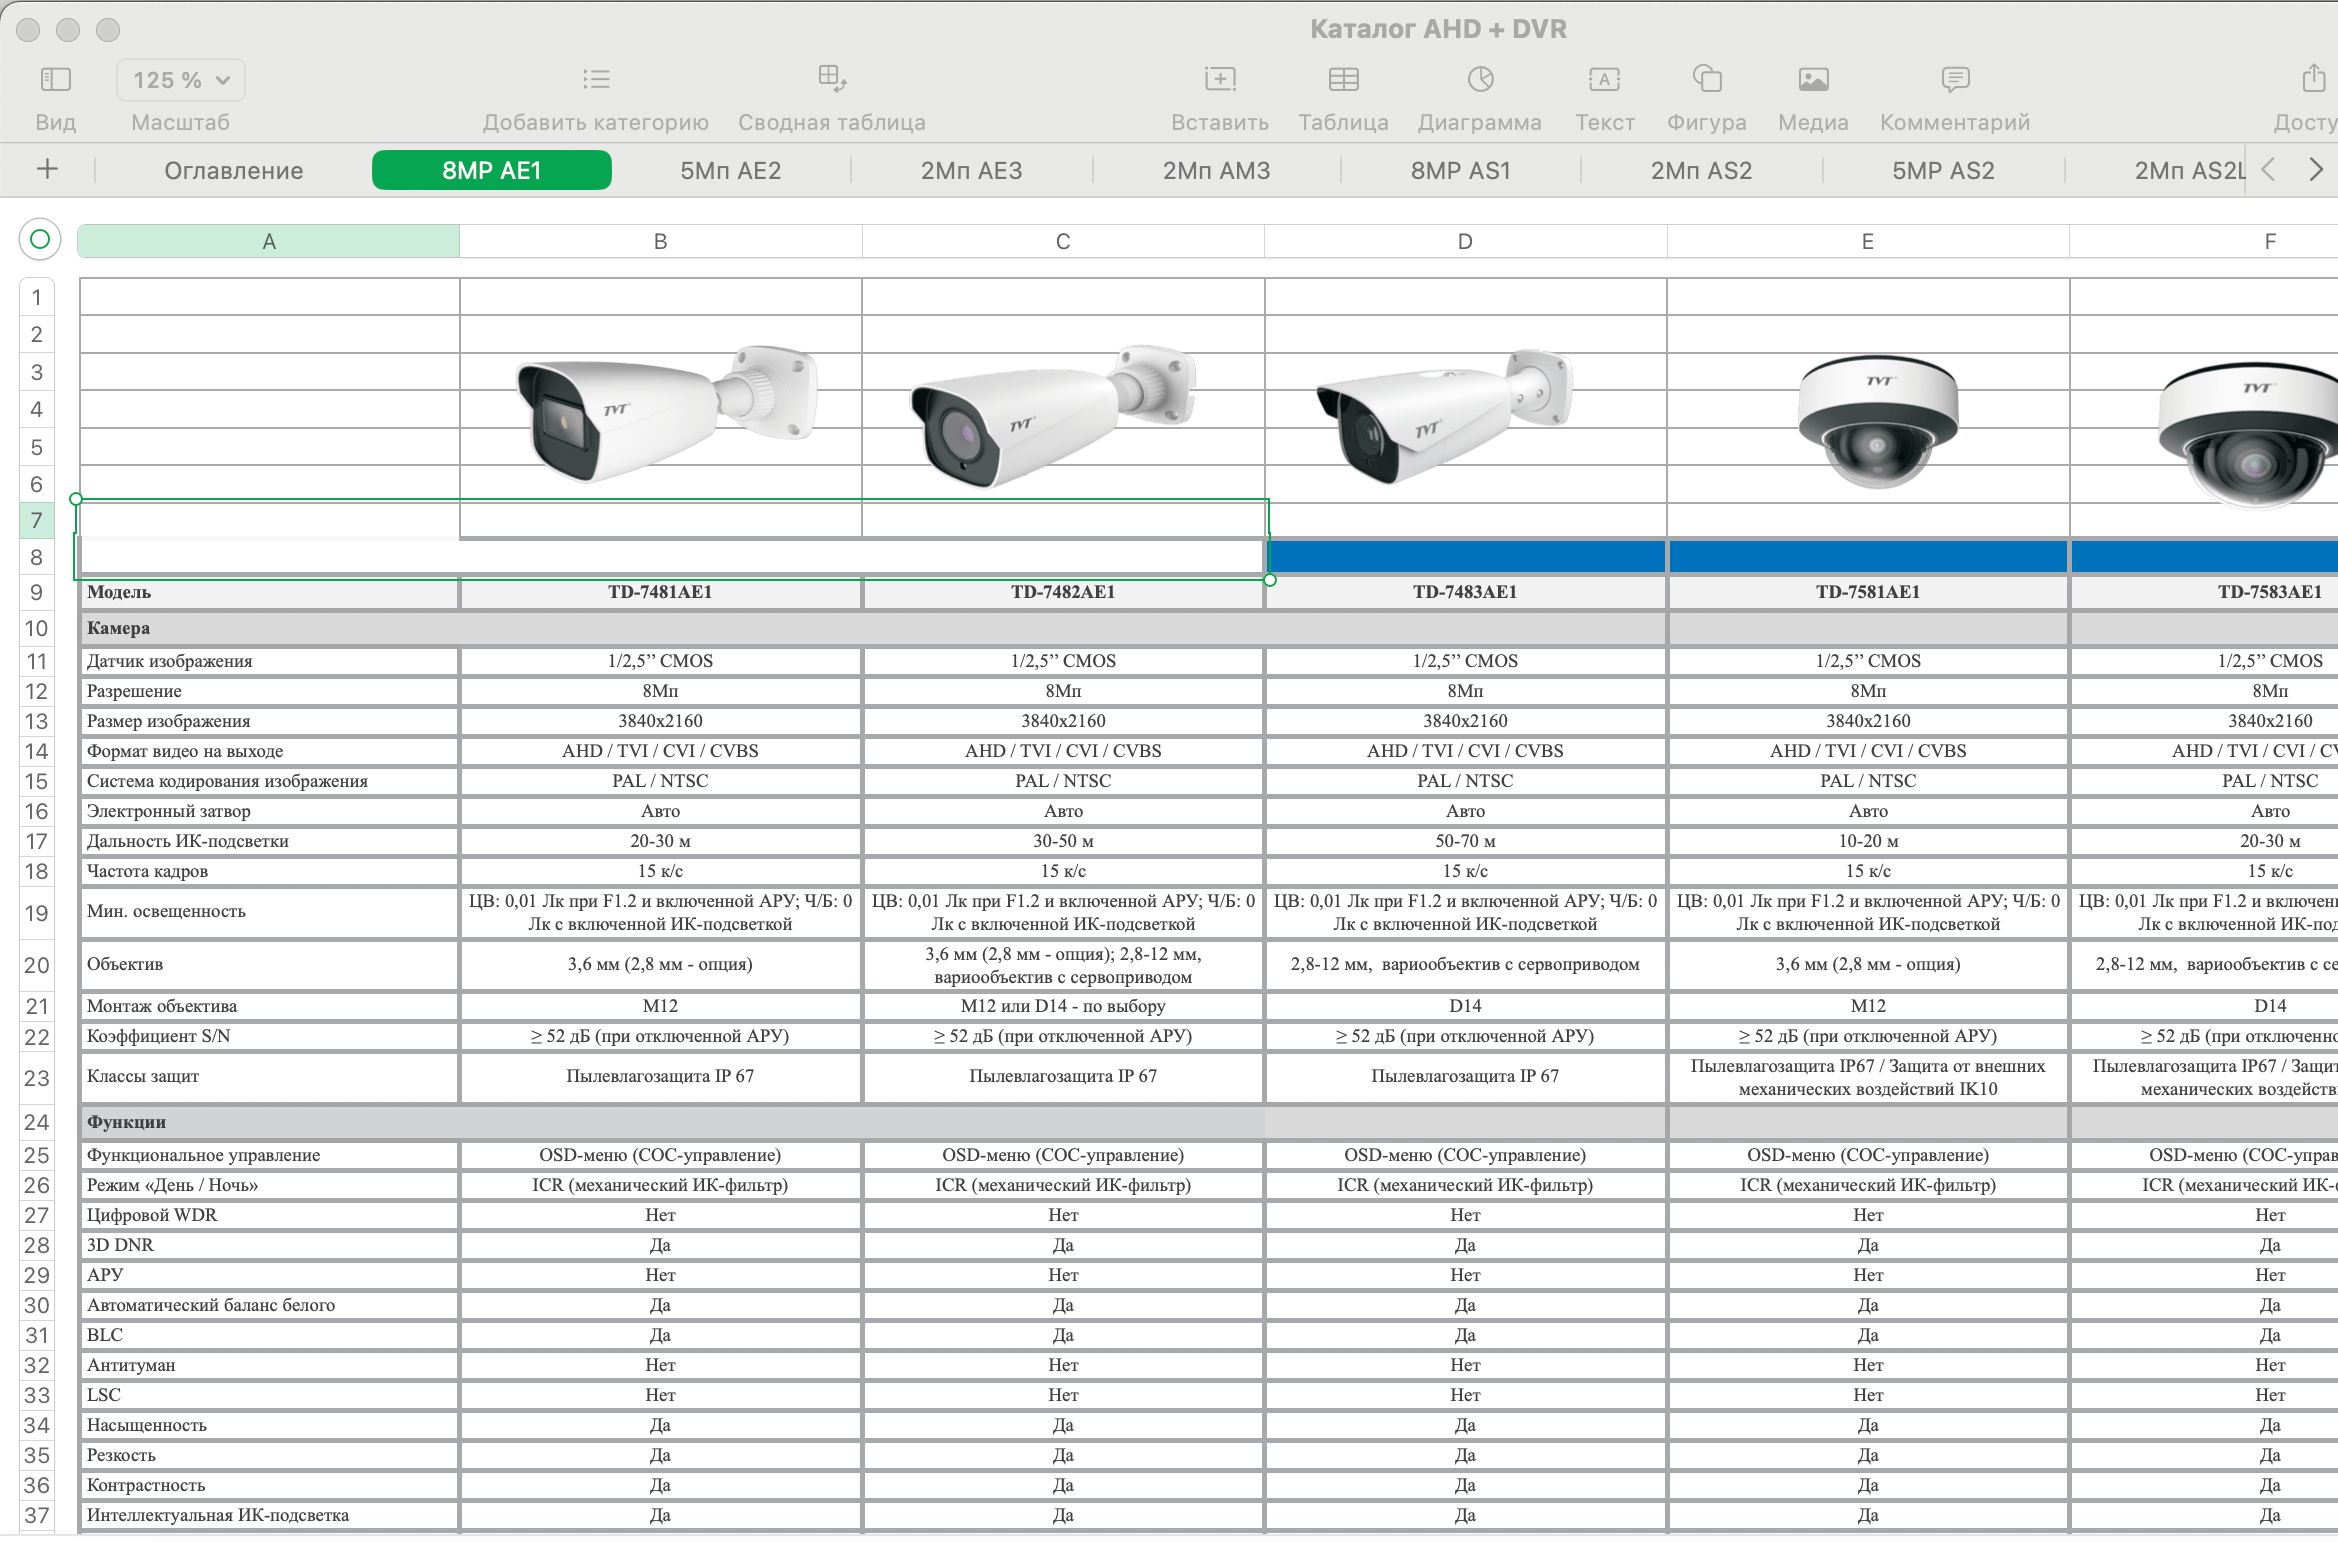Click the Share (Доступ) icon
The height and width of the screenshot is (1542, 2338).
pos(2313,77)
